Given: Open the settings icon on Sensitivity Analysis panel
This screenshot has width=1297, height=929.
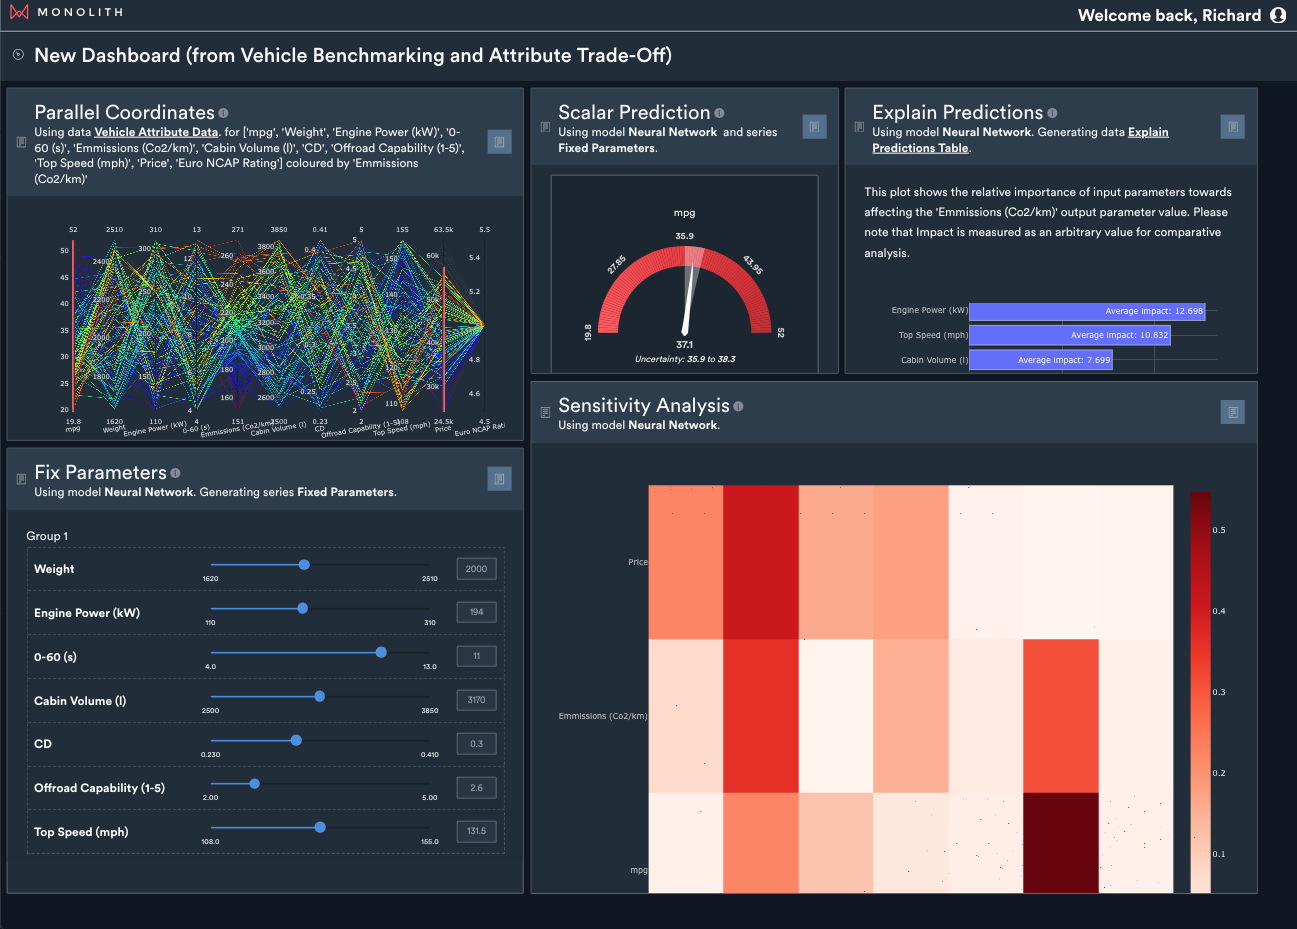Looking at the screenshot, I should [1232, 412].
